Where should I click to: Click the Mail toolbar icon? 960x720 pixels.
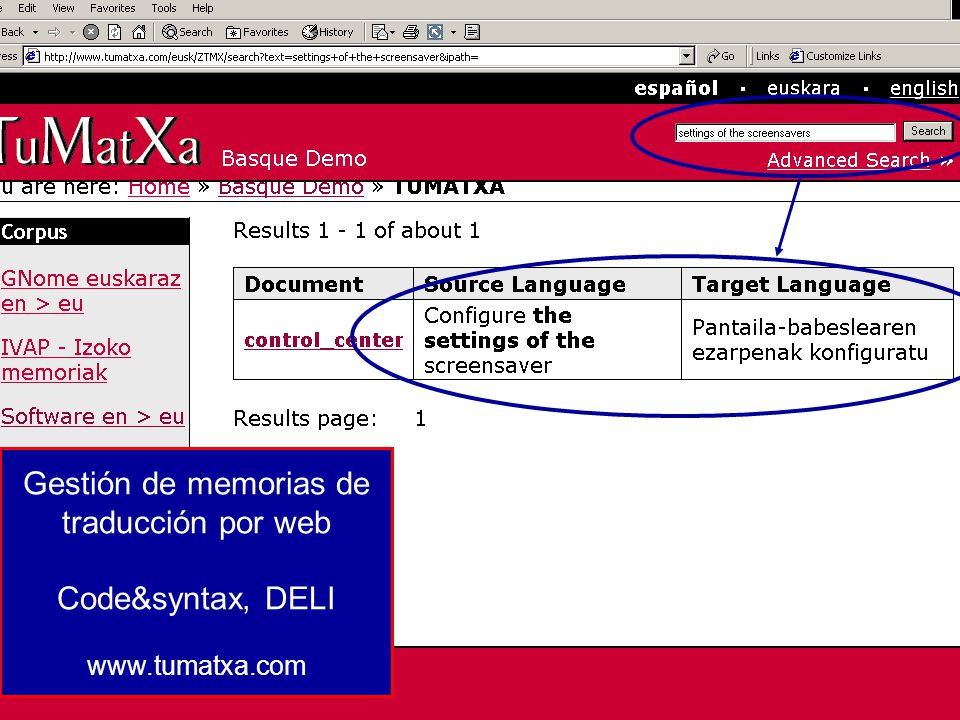pos(380,32)
